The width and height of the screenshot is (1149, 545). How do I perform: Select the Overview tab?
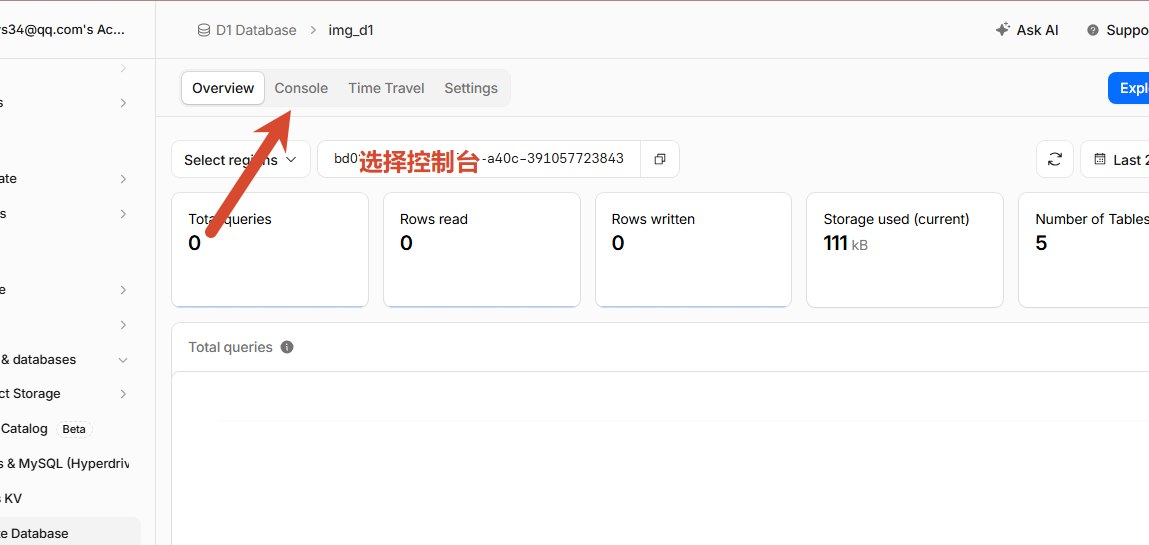[x=223, y=88]
